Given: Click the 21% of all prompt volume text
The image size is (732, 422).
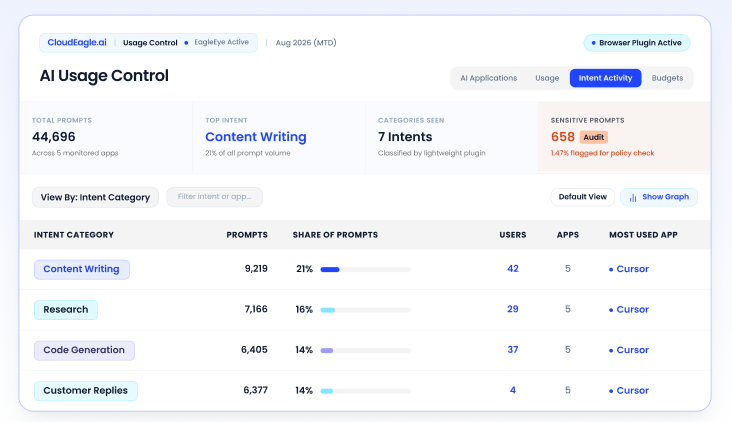Looking at the screenshot, I should tap(247, 153).
